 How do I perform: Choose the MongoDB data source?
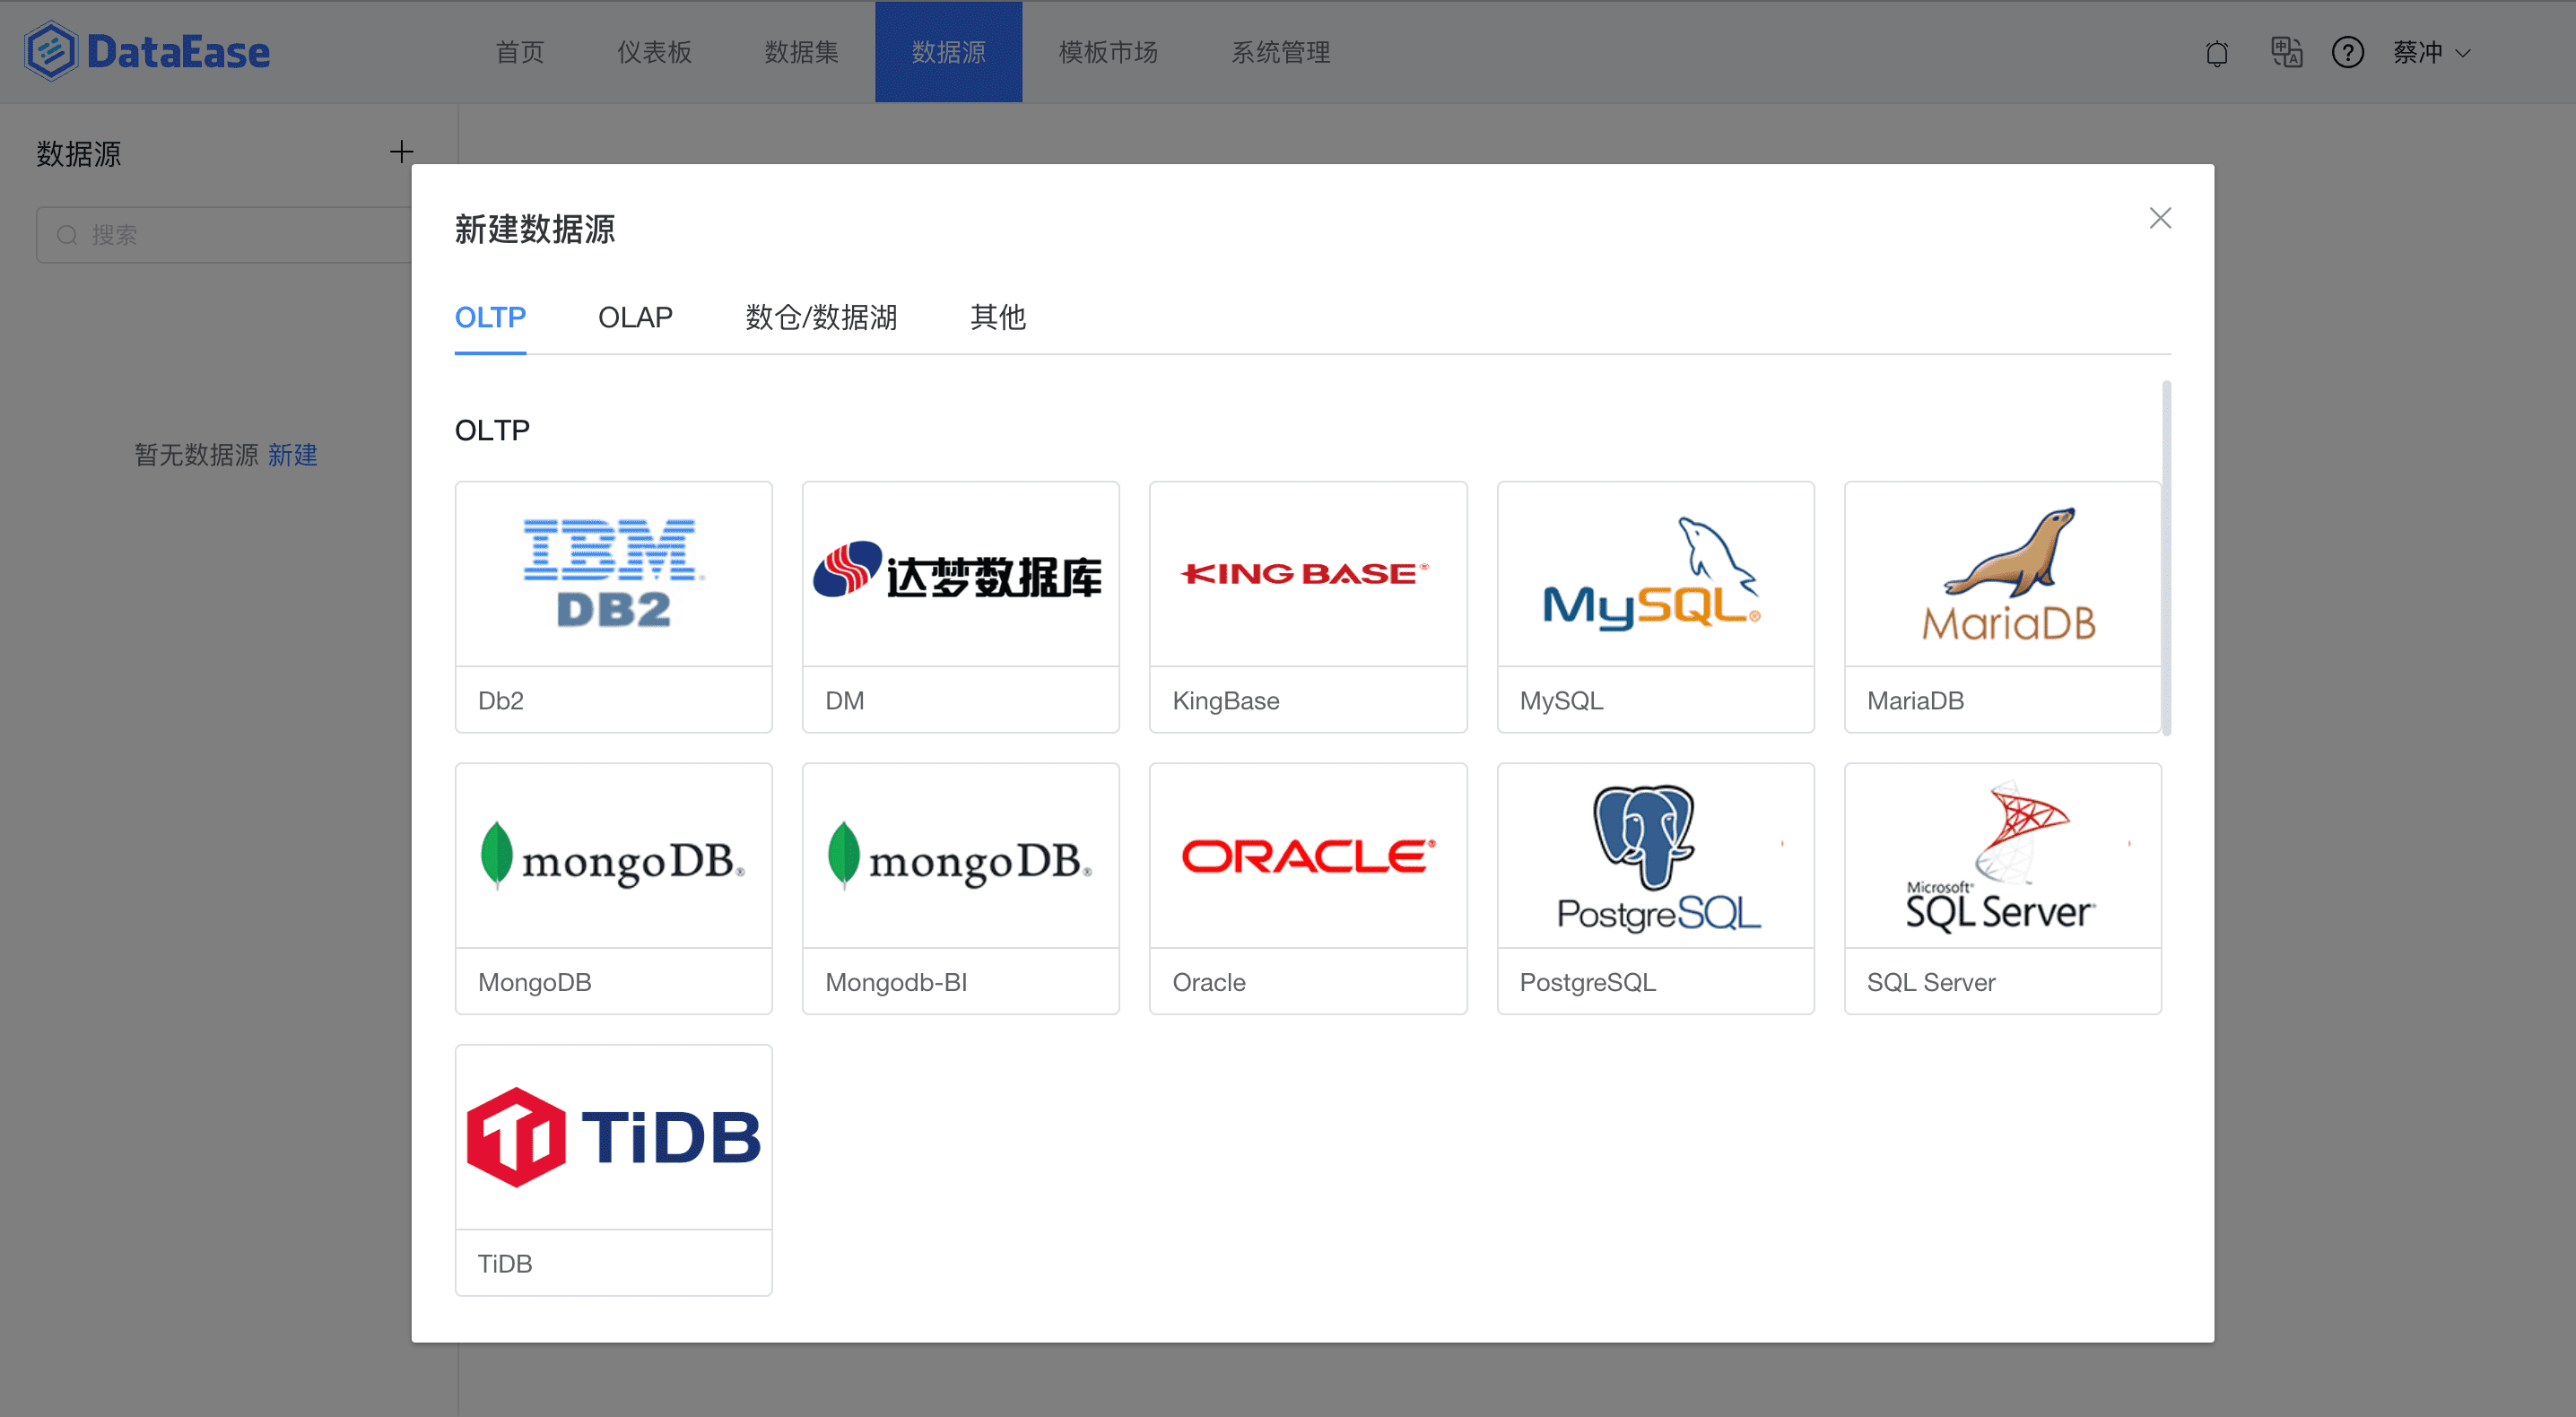tap(613, 886)
